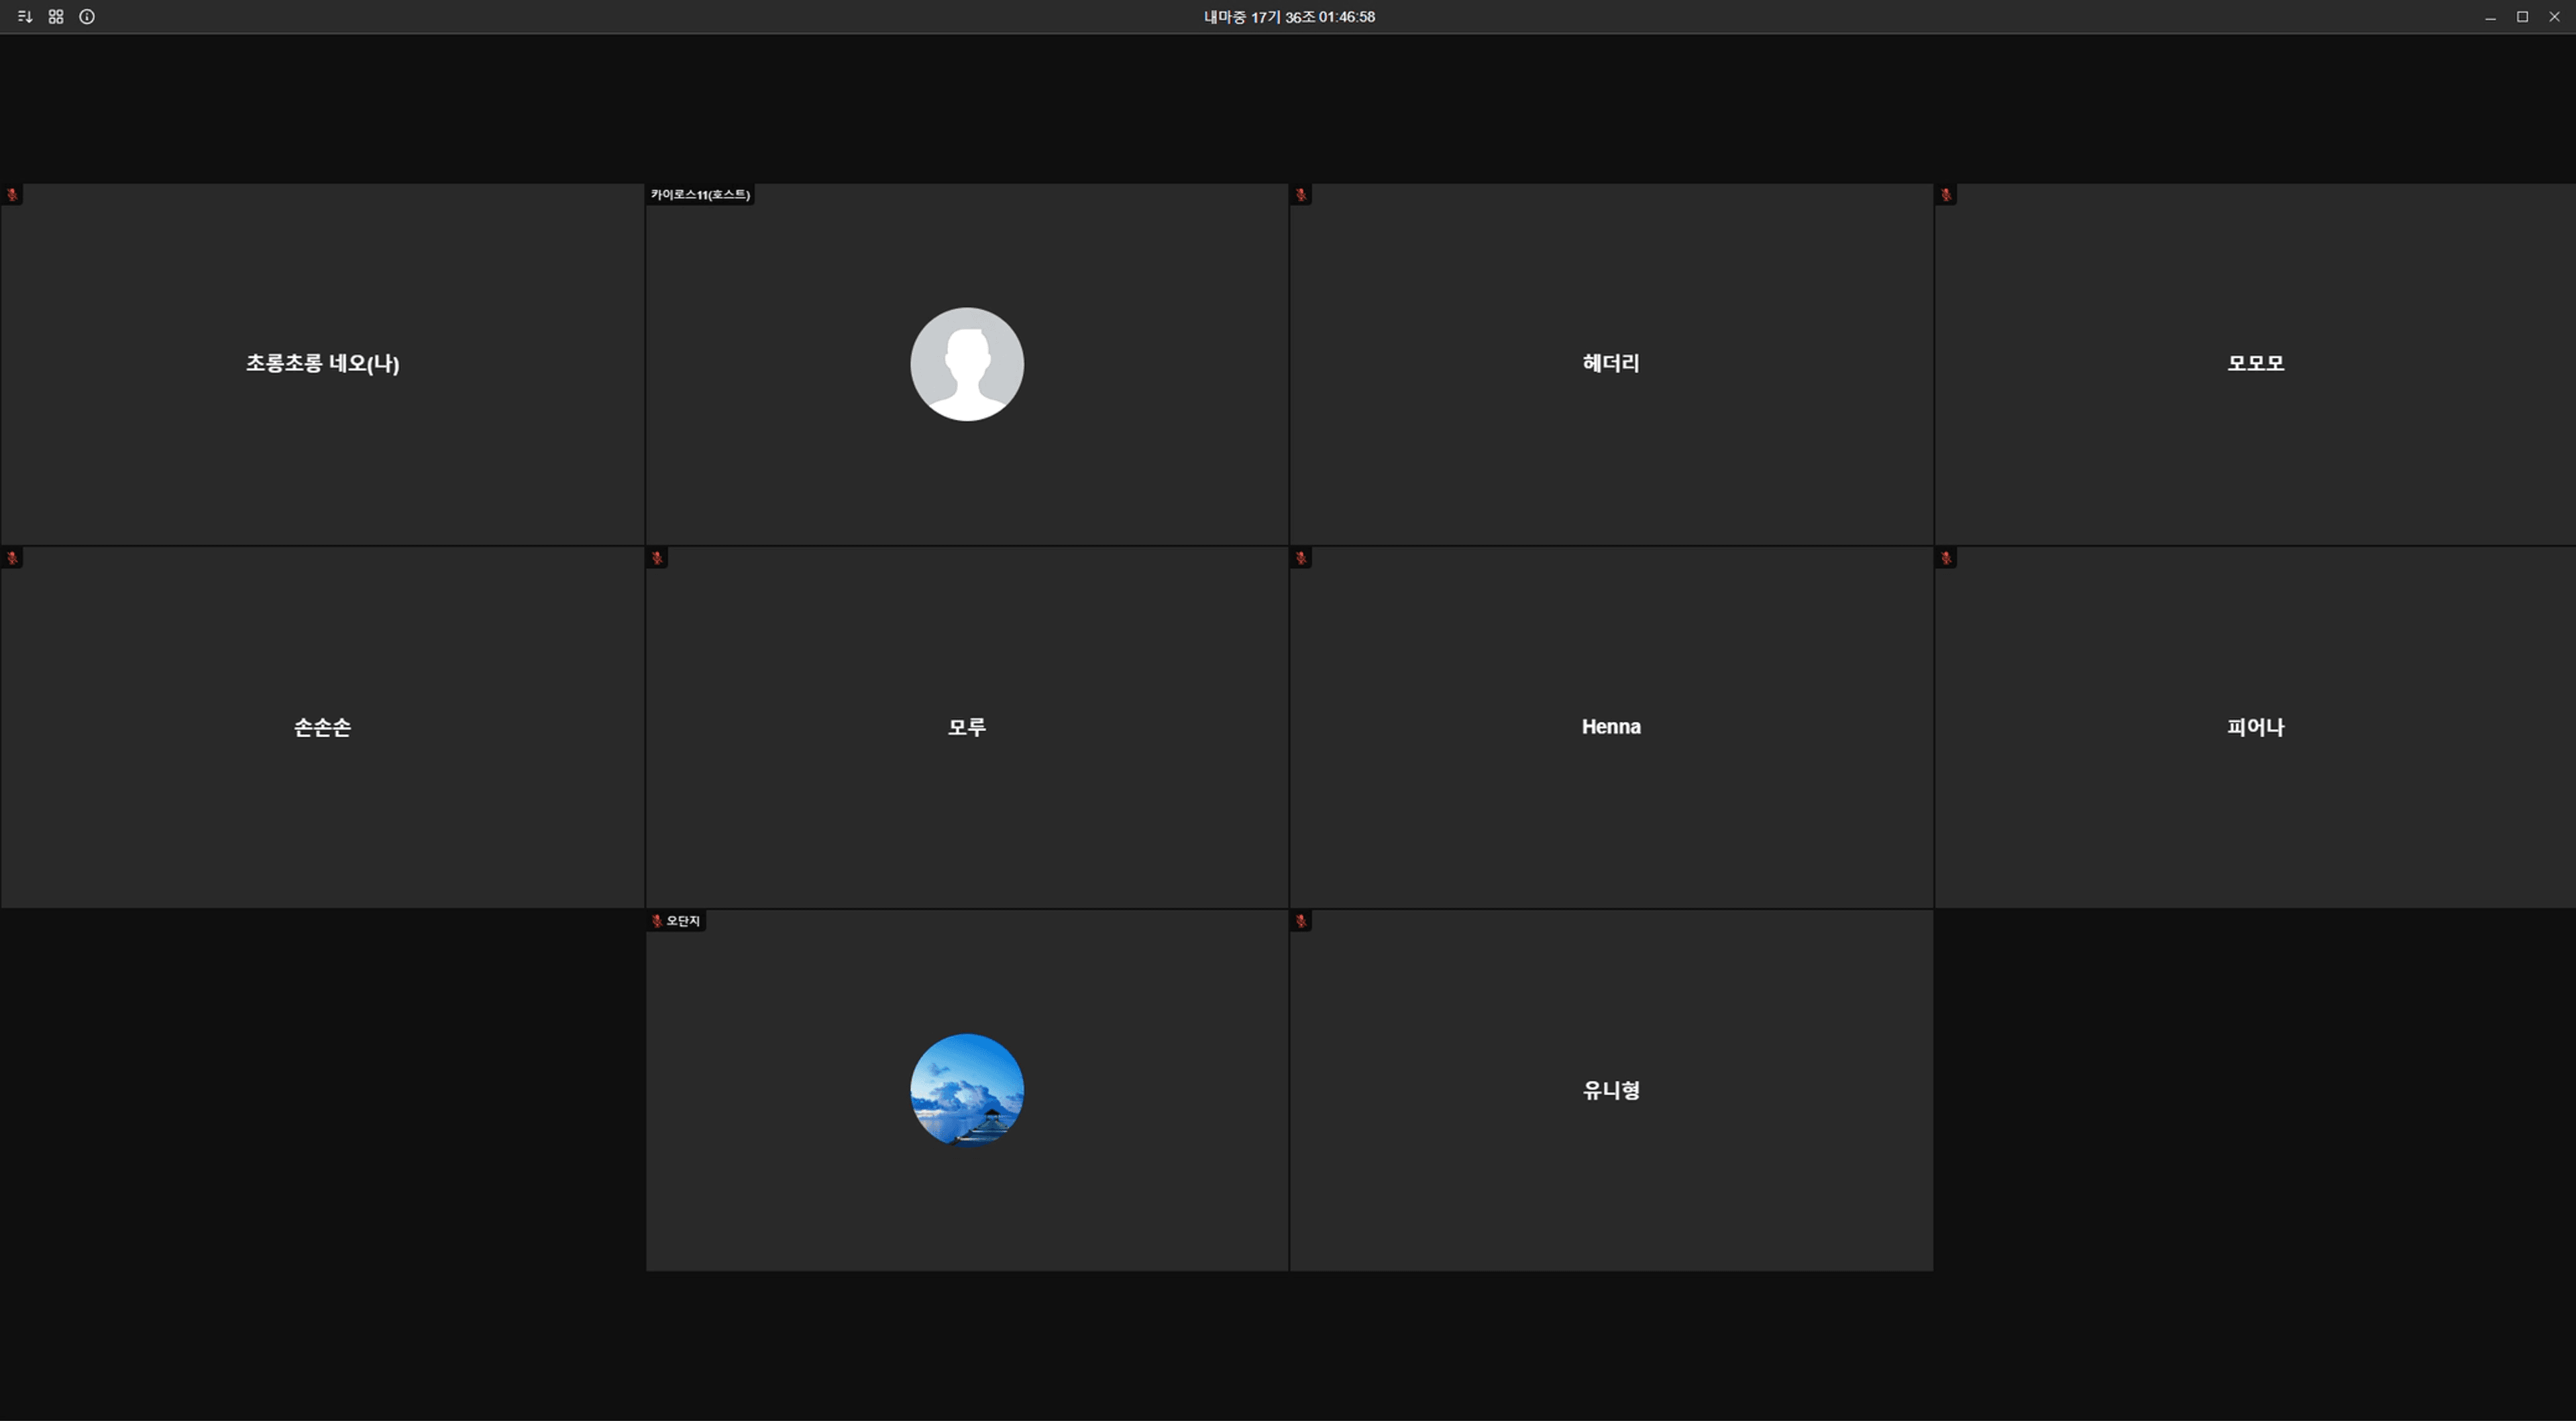Click muted mic icon on 손손손 tile
This screenshot has height=1421, width=2576.
click(12, 558)
